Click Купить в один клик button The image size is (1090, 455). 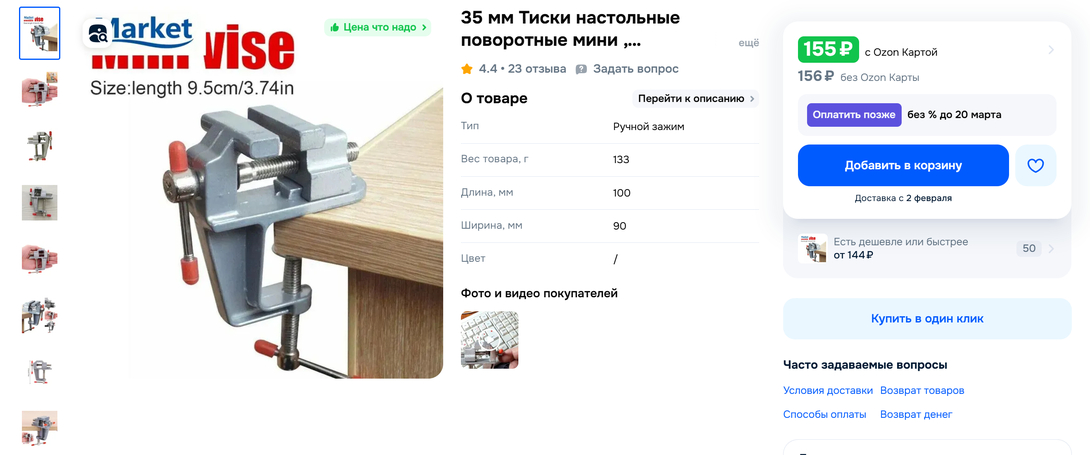tap(927, 319)
